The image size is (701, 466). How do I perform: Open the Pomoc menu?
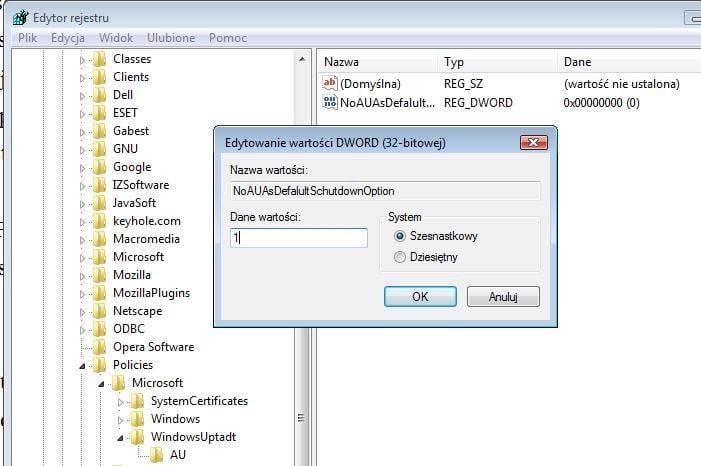(x=228, y=38)
